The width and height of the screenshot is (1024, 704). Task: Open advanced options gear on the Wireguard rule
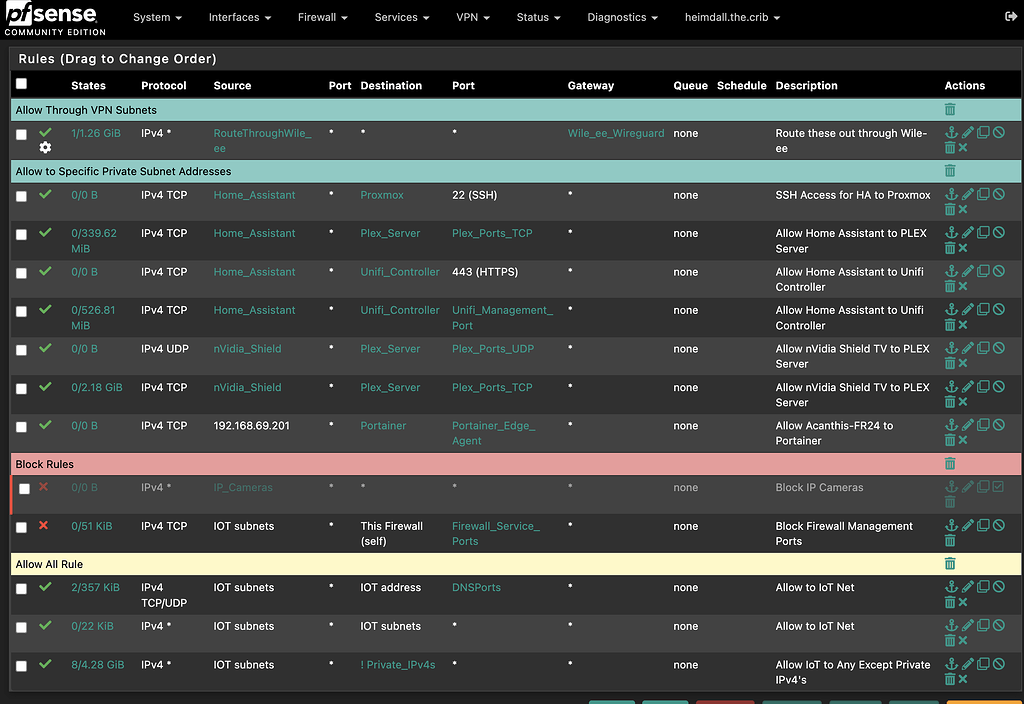44,147
